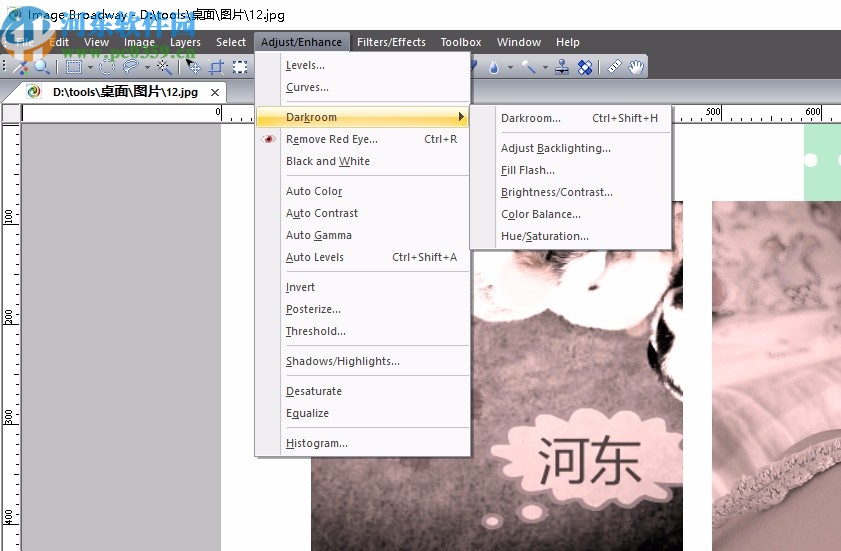Open Shadows/Highlights... dialog
This screenshot has width=841, height=551.
click(x=363, y=361)
